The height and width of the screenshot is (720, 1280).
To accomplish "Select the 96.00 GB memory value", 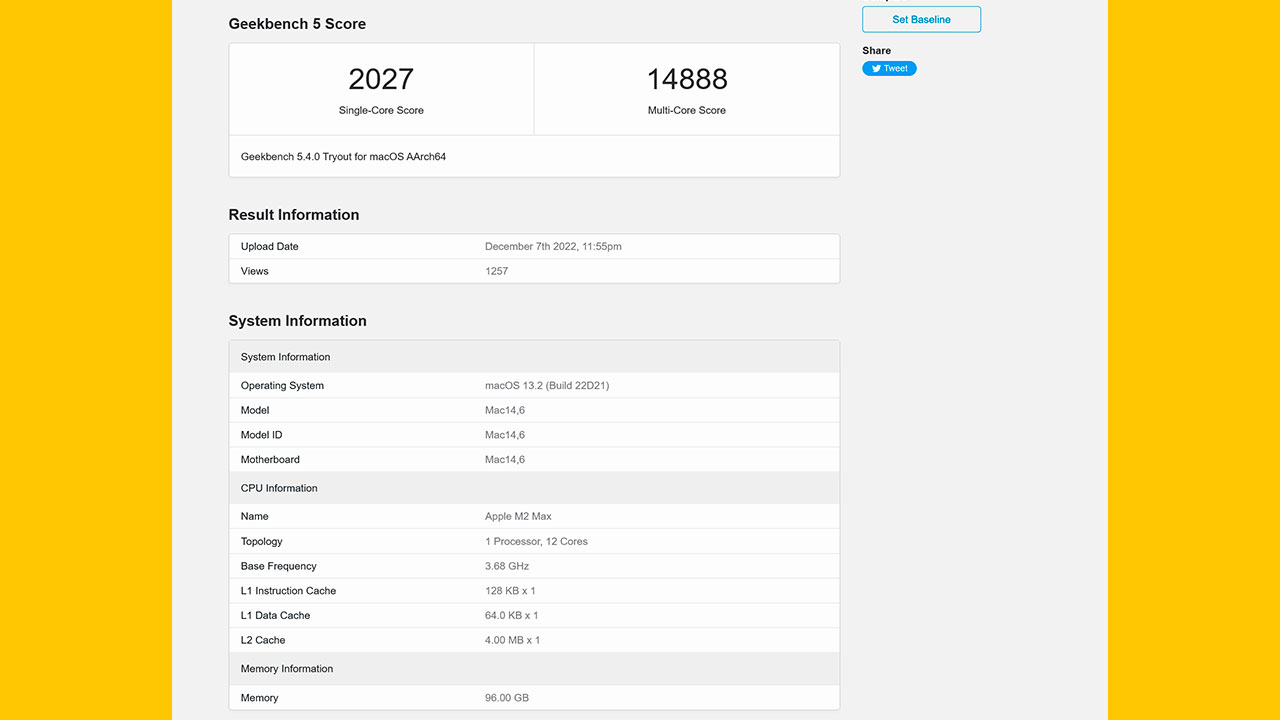I will pos(507,698).
